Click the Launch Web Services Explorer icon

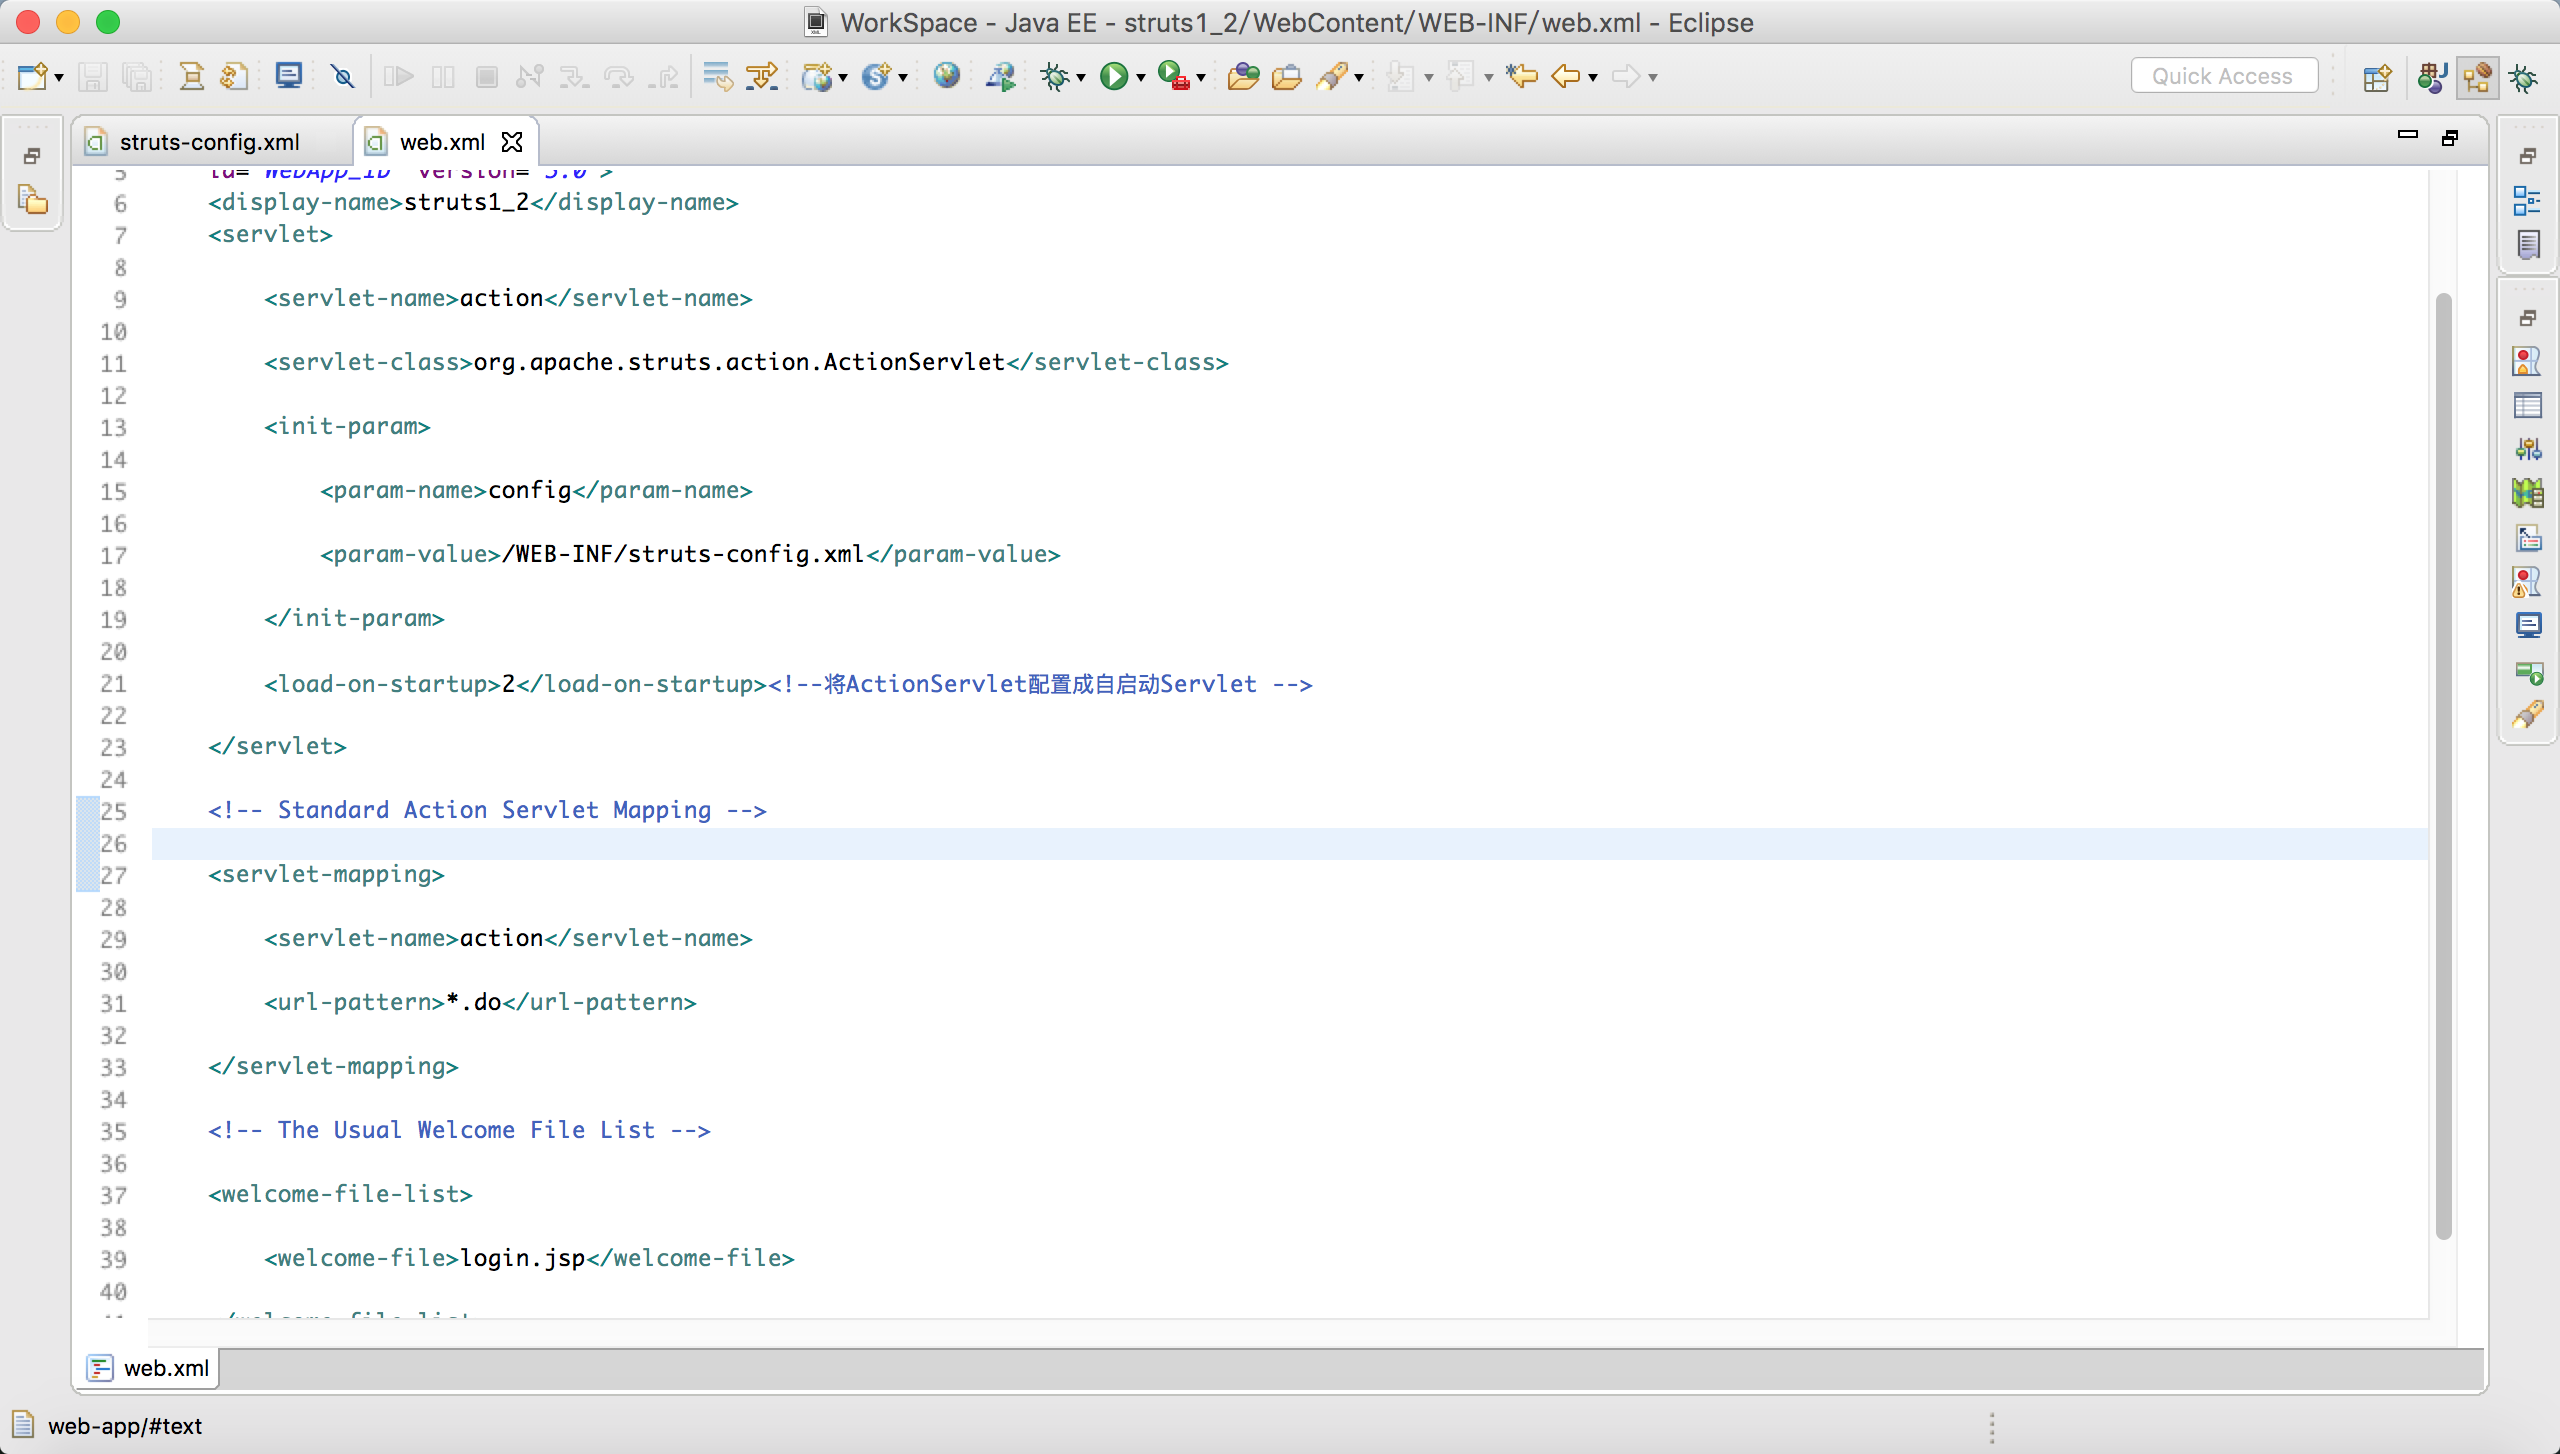[x=1000, y=77]
